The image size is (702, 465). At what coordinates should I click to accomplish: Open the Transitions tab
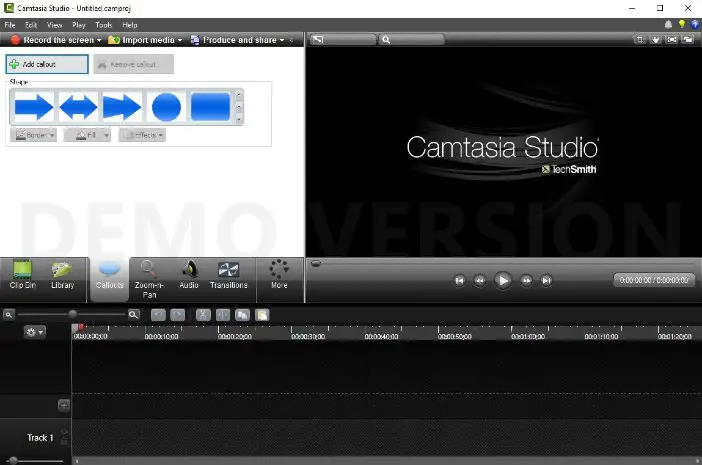pyautogui.click(x=228, y=276)
